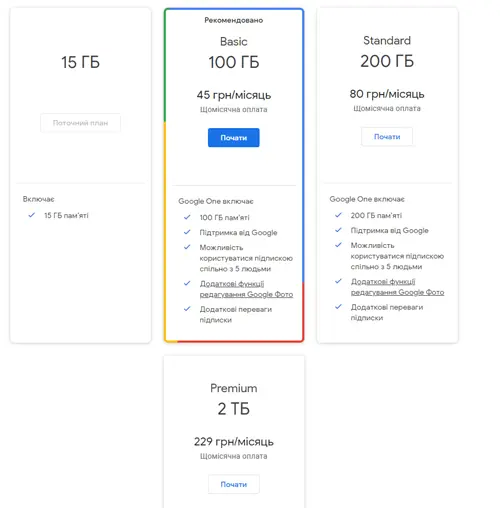
Task: Click Basic's Підтримка від Google checkmark
Action: pos(187,232)
